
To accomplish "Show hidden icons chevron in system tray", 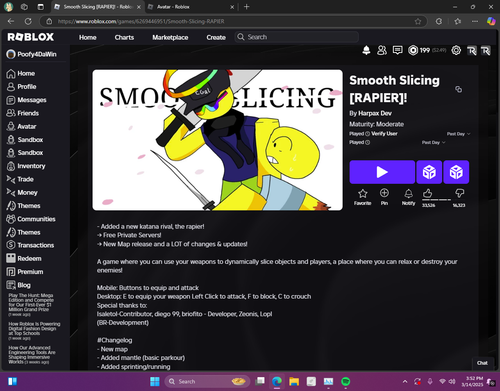I will click(x=405, y=381).
